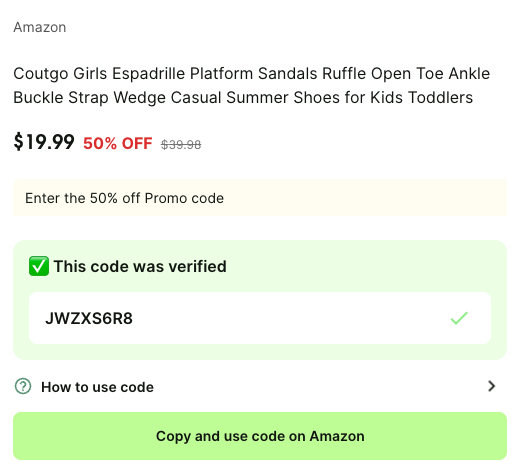Select the JWZXS6R8 promo code field
Screen dimensions: 518x473
(260, 318)
